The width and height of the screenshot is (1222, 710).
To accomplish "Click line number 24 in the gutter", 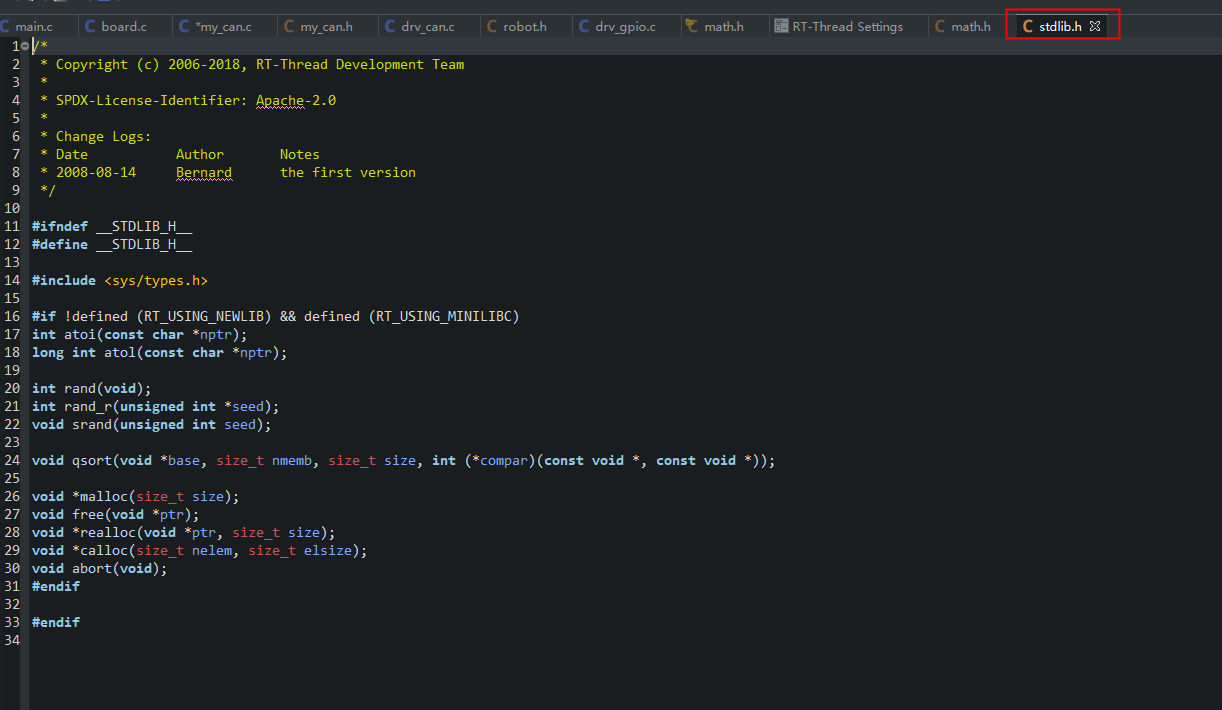I will click(x=12, y=460).
